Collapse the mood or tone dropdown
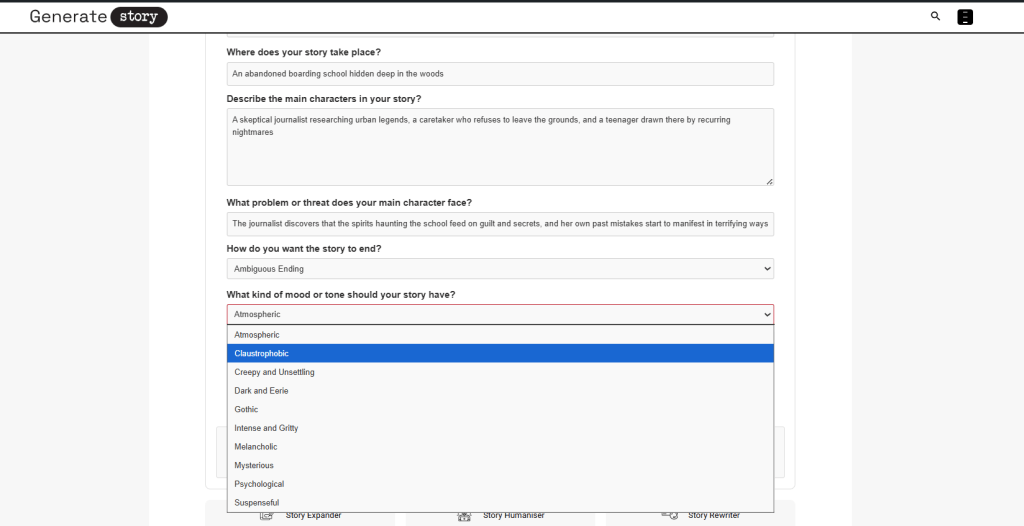The width and height of the screenshot is (1024, 526). [x=500, y=314]
